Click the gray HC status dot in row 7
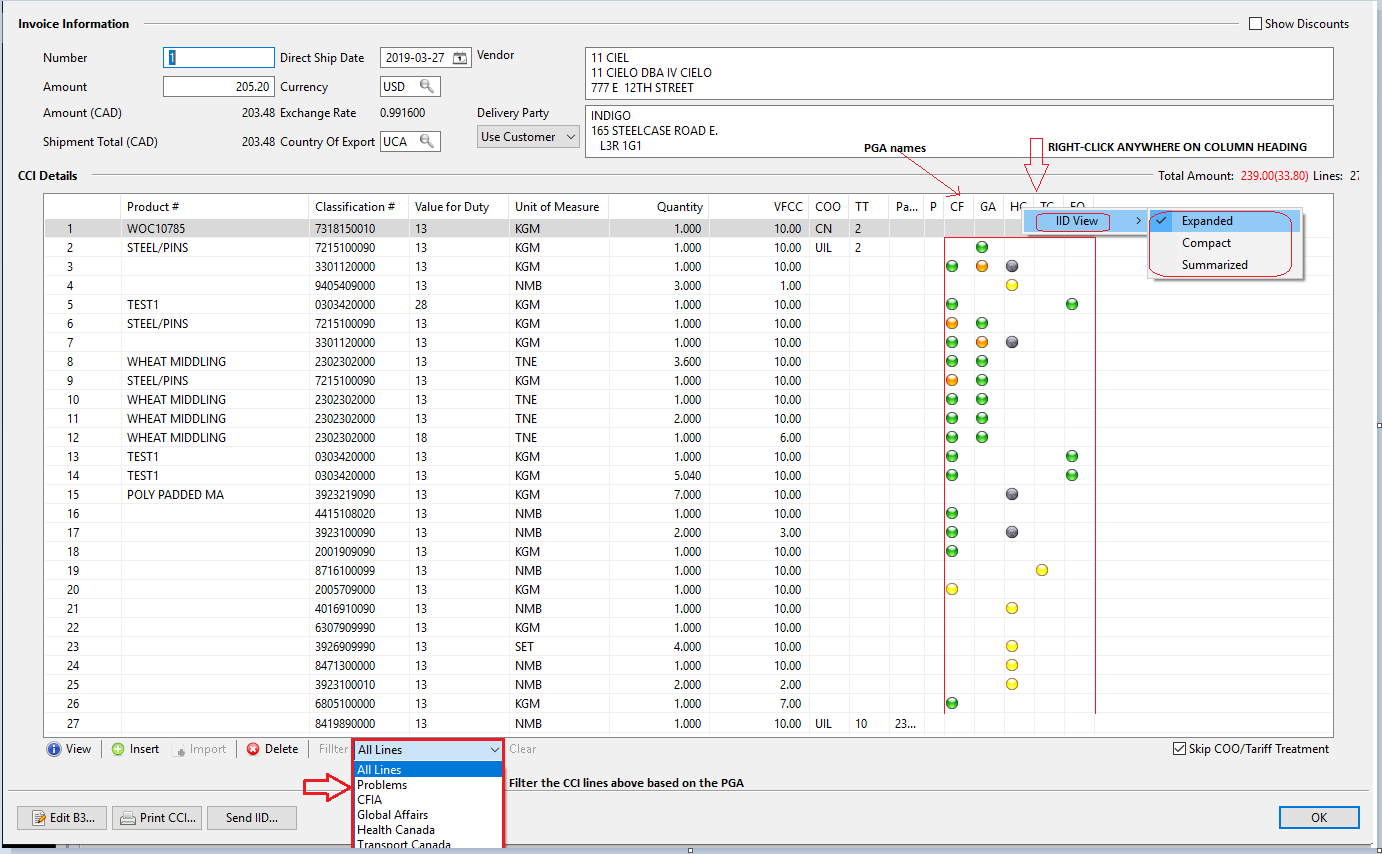The height and width of the screenshot is (854, 1382). point(1012,342)
